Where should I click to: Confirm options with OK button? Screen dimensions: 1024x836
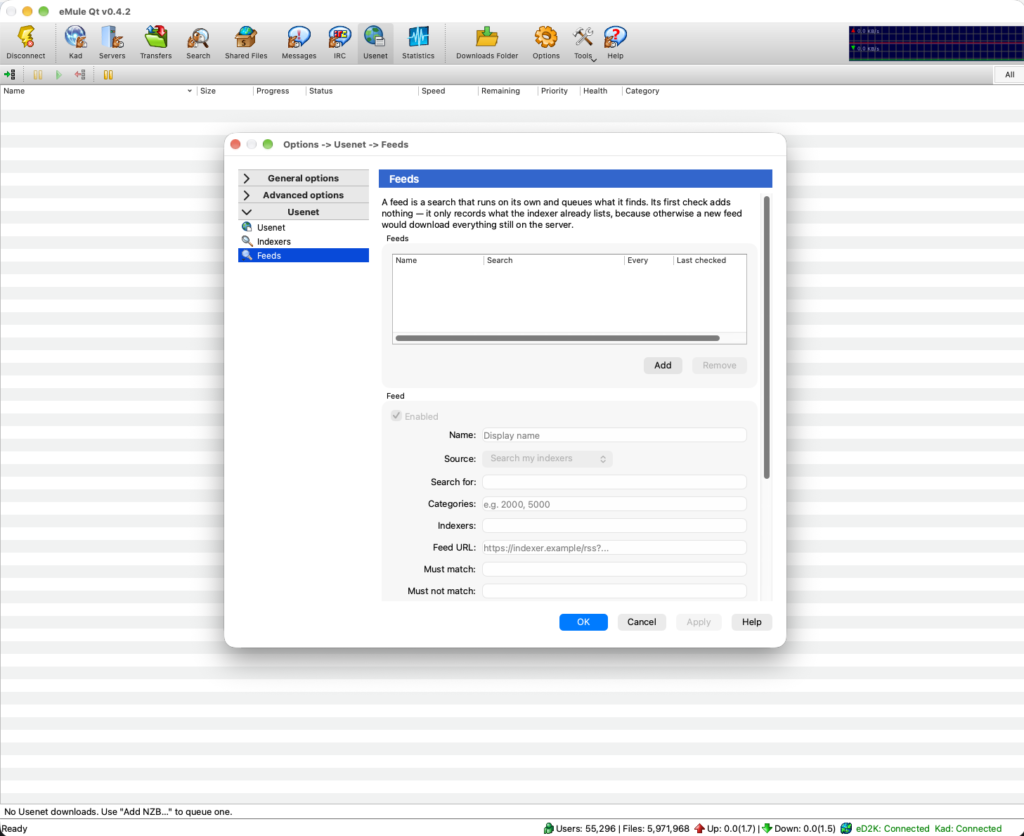point(583,622)
